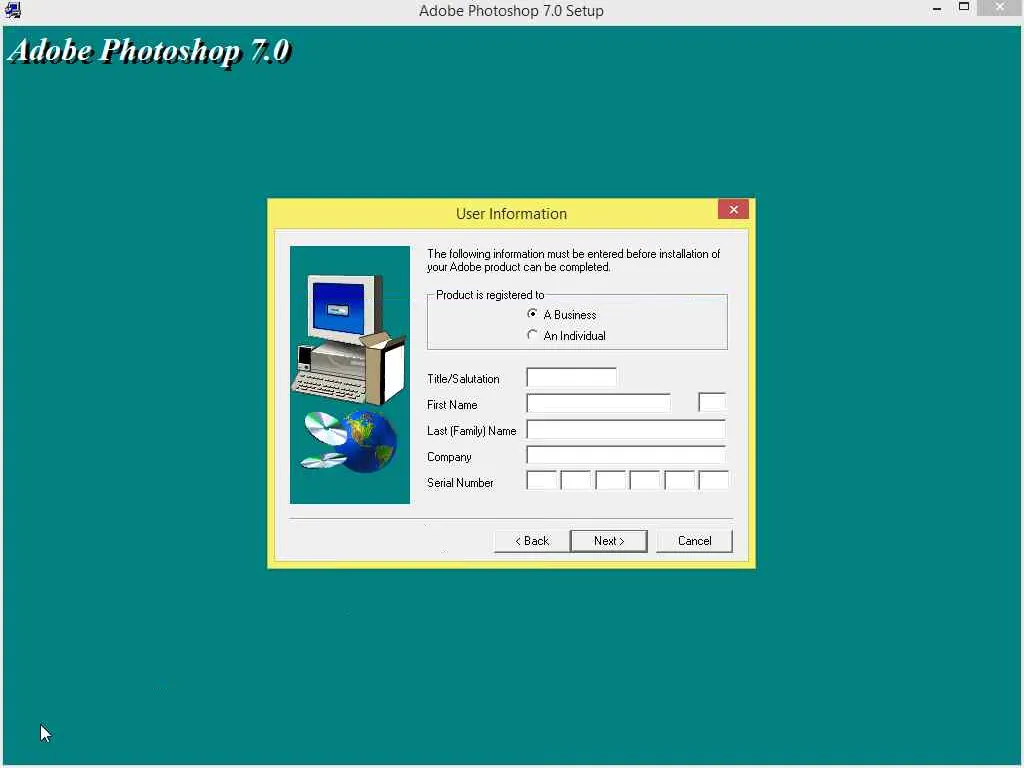Screen dimensions: 1024x768
Task: Click the sixth Serial Number box
Action: (x=713, y=480)
